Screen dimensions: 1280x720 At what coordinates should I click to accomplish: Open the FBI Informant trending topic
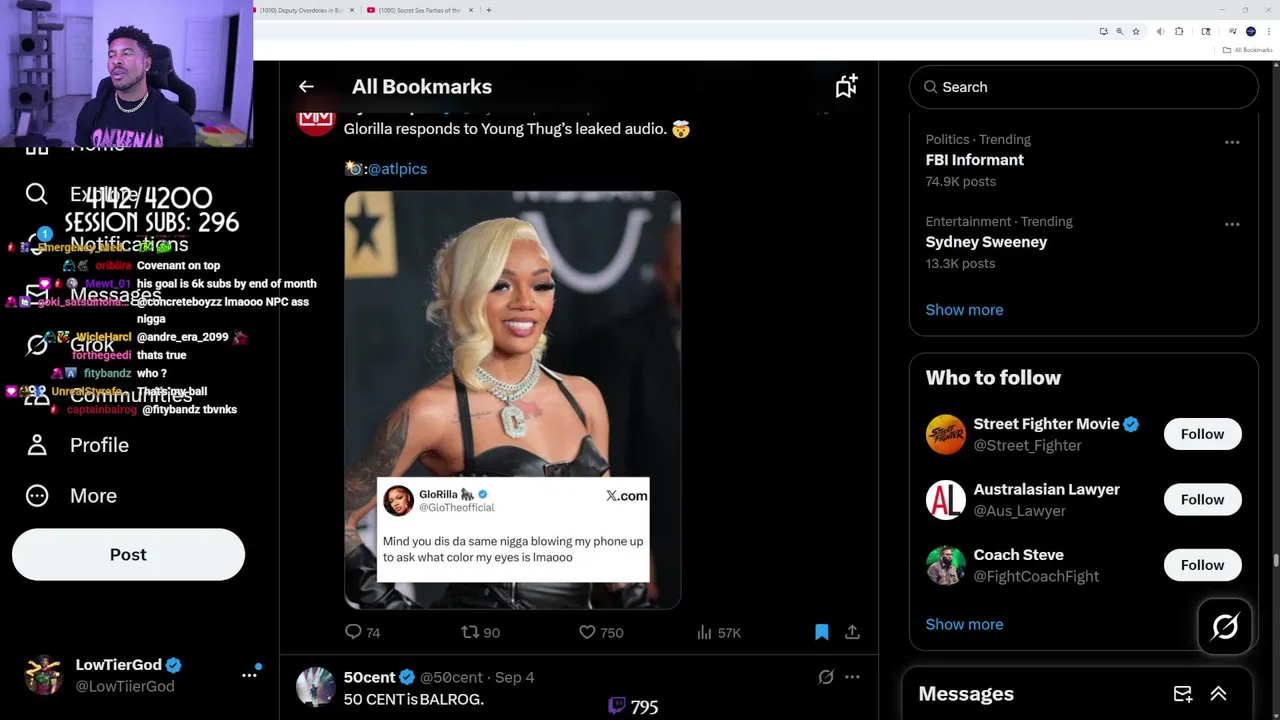coord(974,160)
